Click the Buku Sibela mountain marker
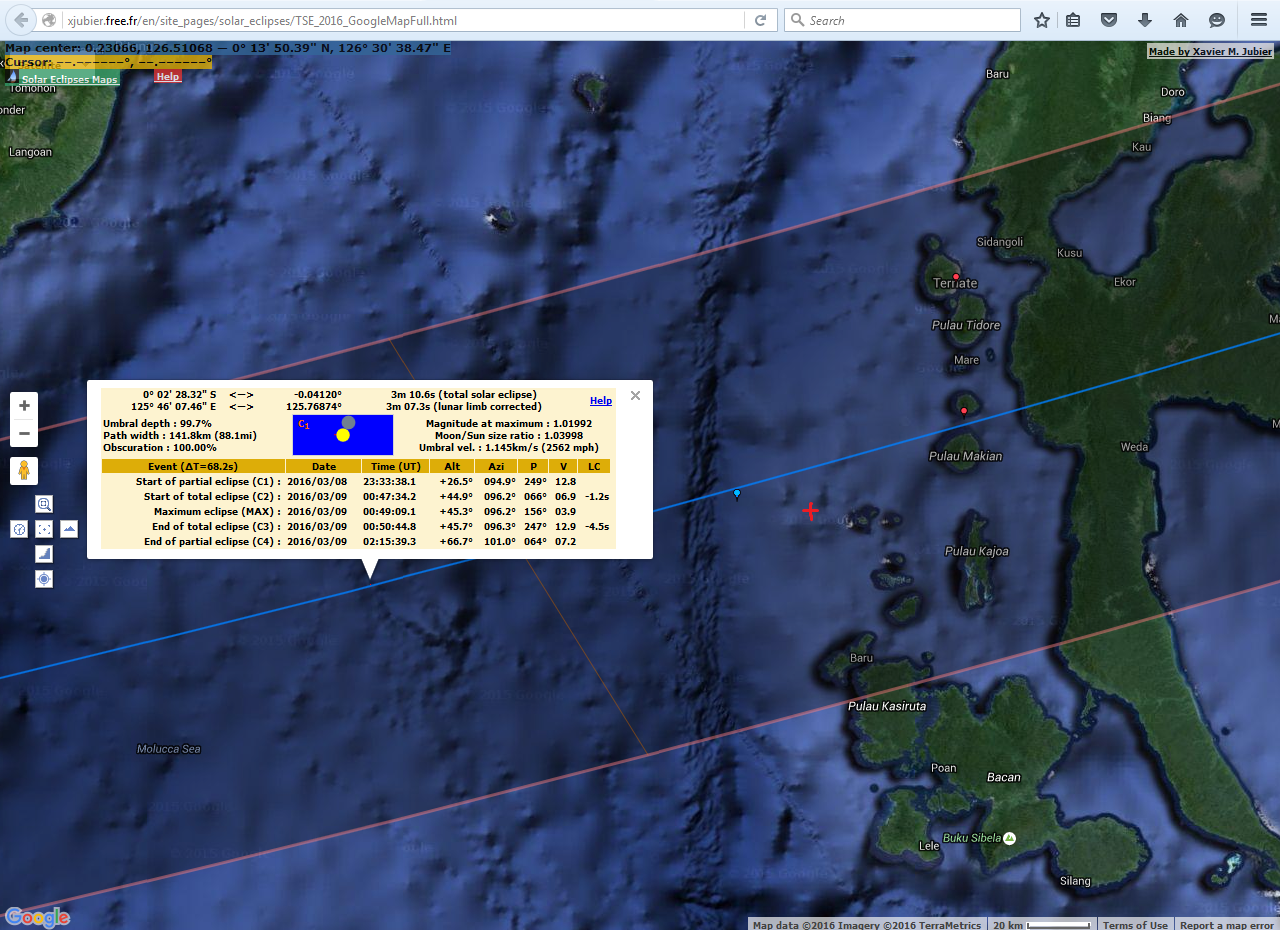The width and height of the screenshot is (1280, 930). (1009, 838)
